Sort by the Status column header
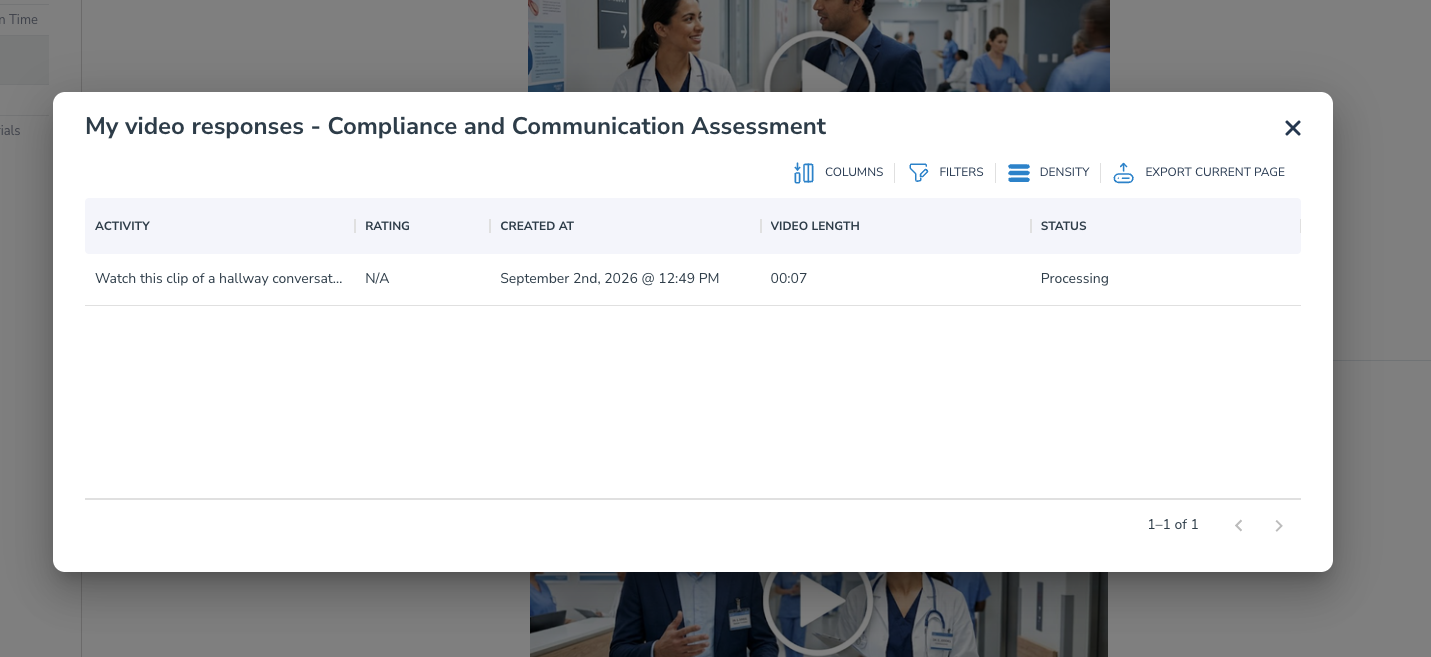 click(1063, 226)
